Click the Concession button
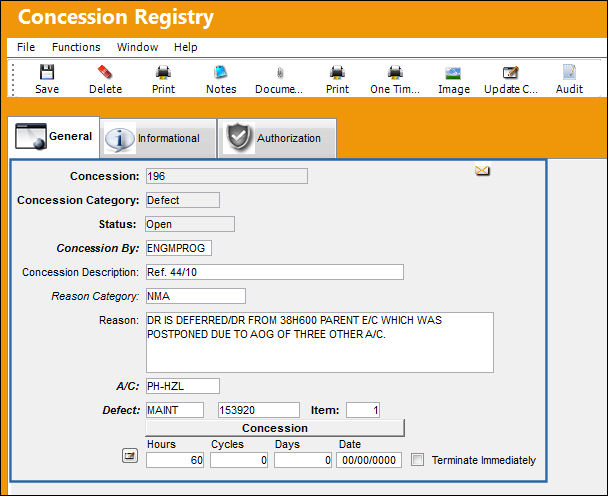The image size is (608, 496). pyautogui.click(x=275, y=428)
